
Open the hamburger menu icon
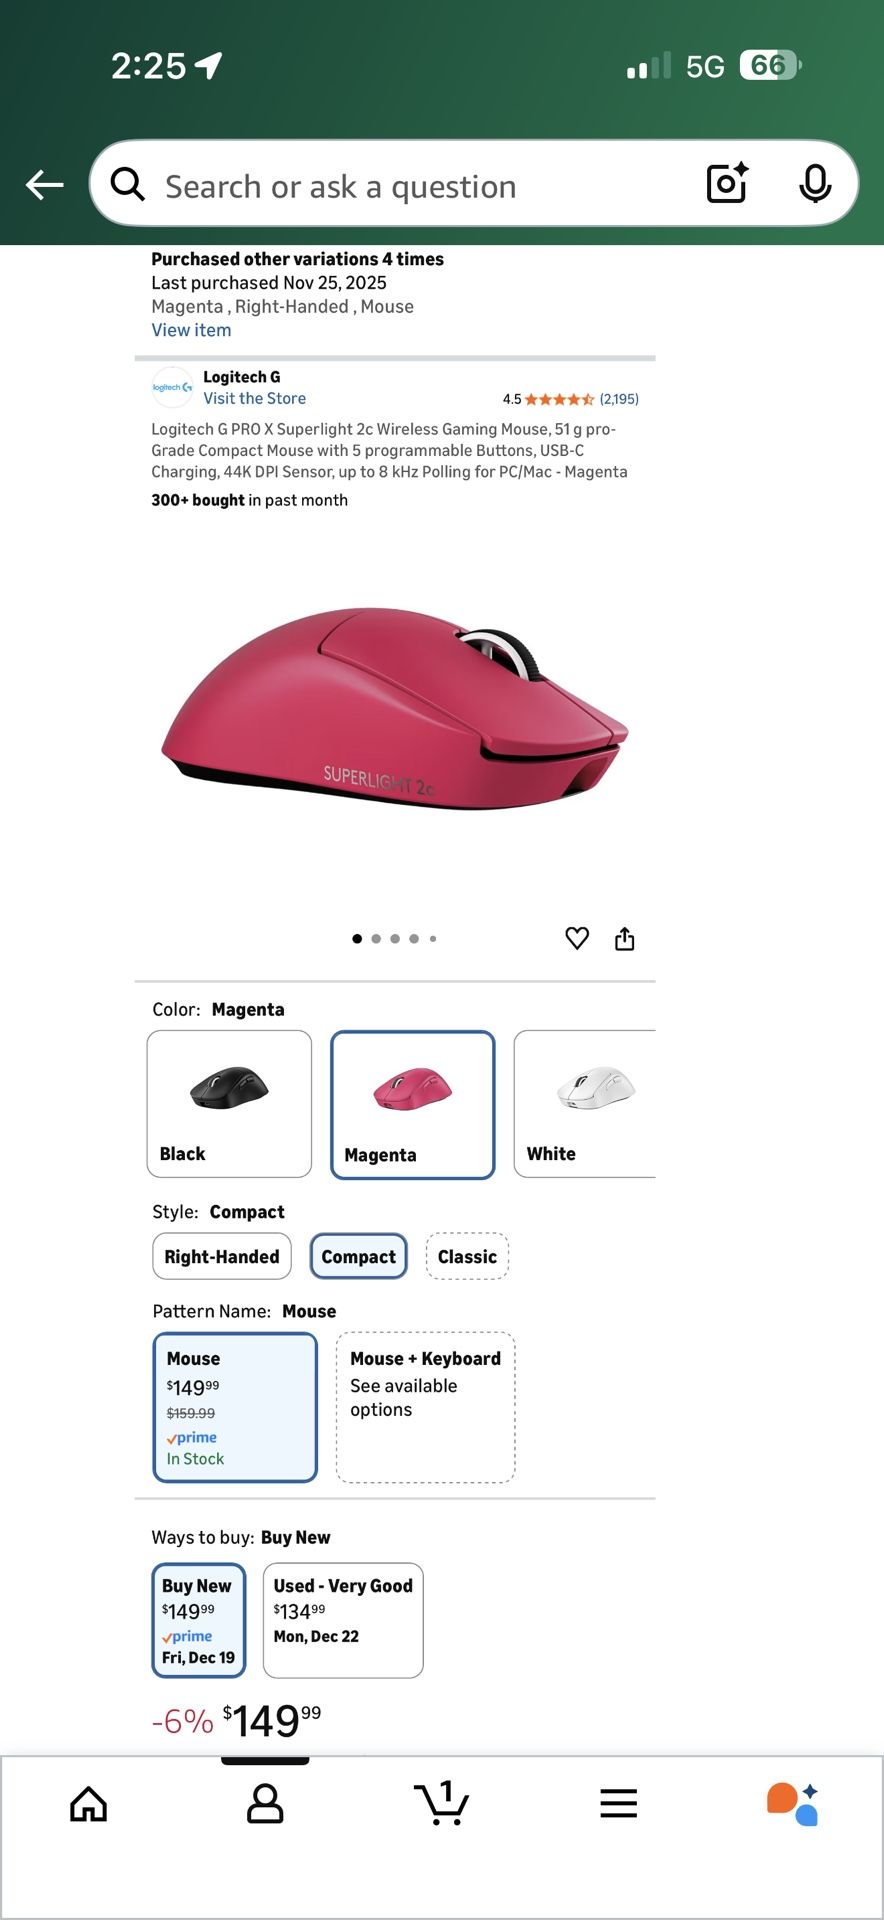pos(619,1803)
